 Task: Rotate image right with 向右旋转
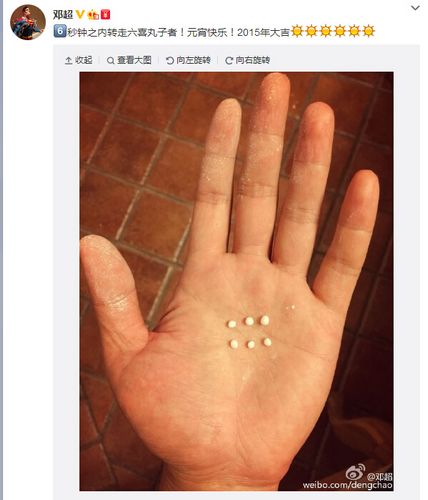click(253, 60)
